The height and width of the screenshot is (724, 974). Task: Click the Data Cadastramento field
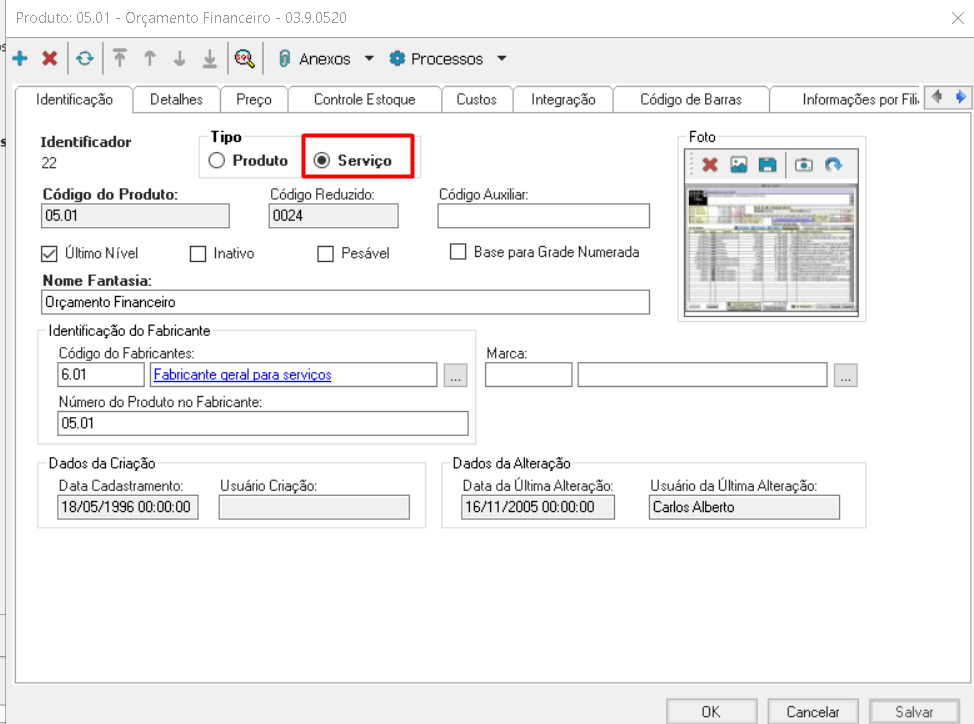(x=128, y=507)
